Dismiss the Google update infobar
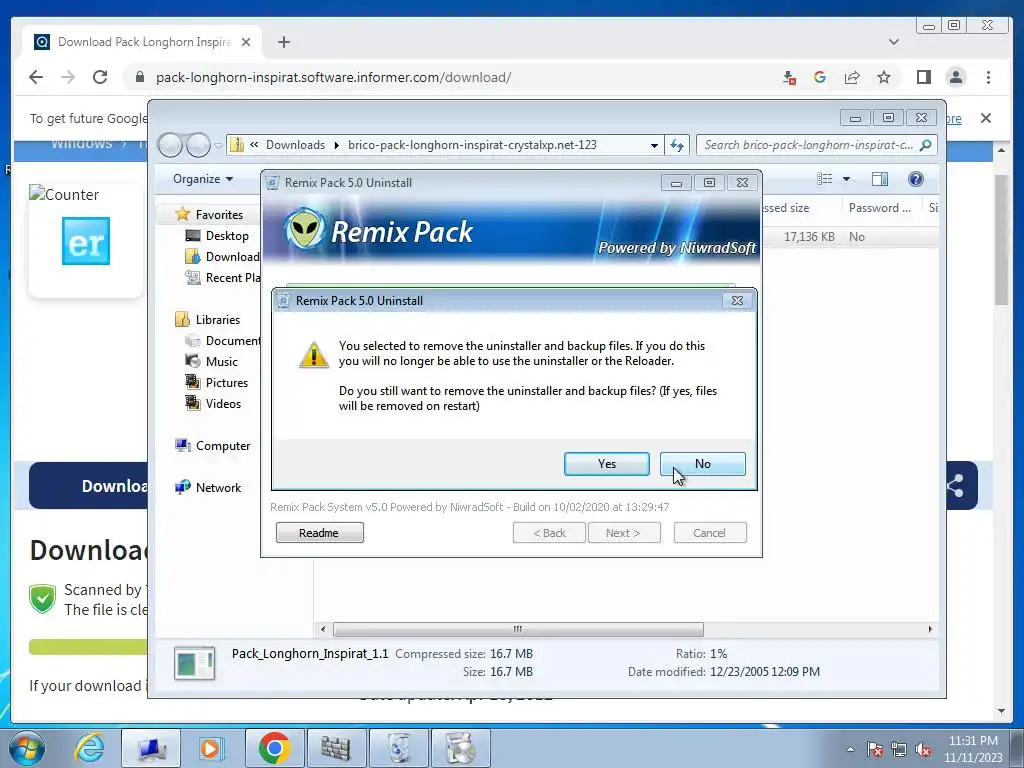1024x768 pixels. click(985, 118)
